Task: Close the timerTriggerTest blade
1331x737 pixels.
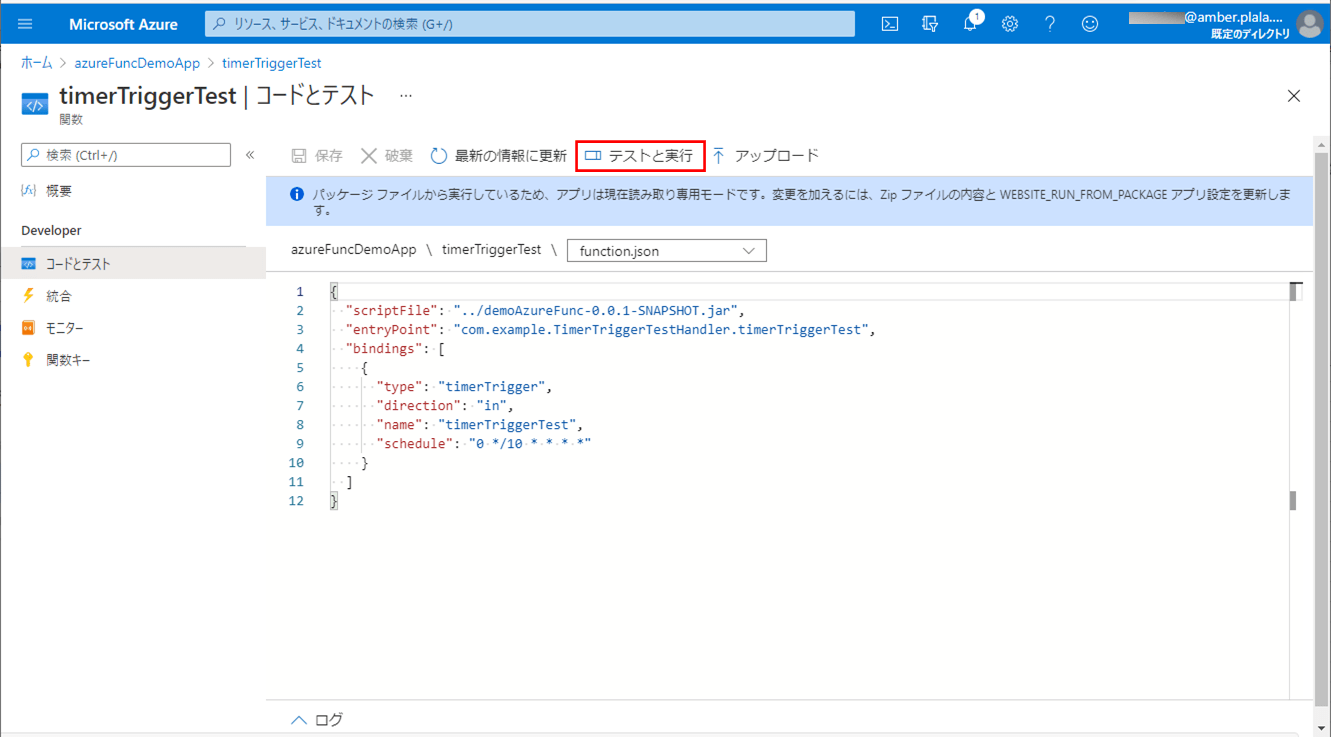Action: coord(1294,96)
